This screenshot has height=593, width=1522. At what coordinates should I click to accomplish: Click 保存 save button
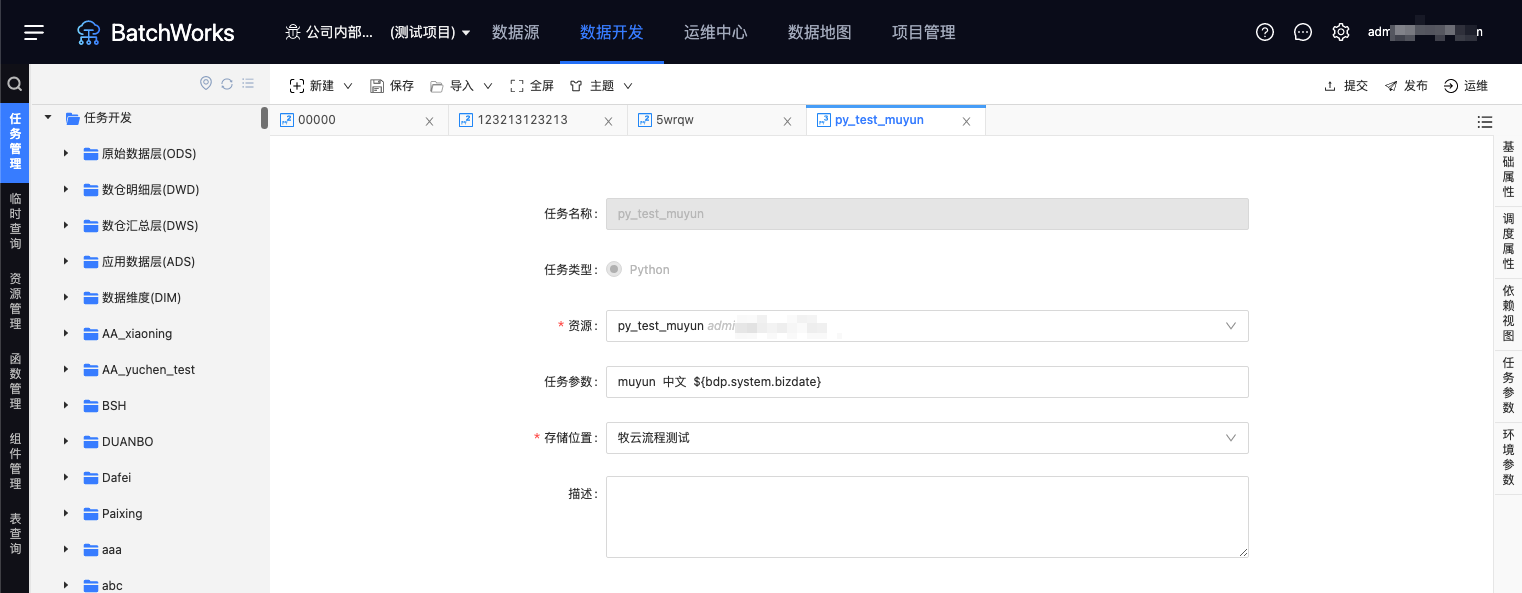point(392,86)
